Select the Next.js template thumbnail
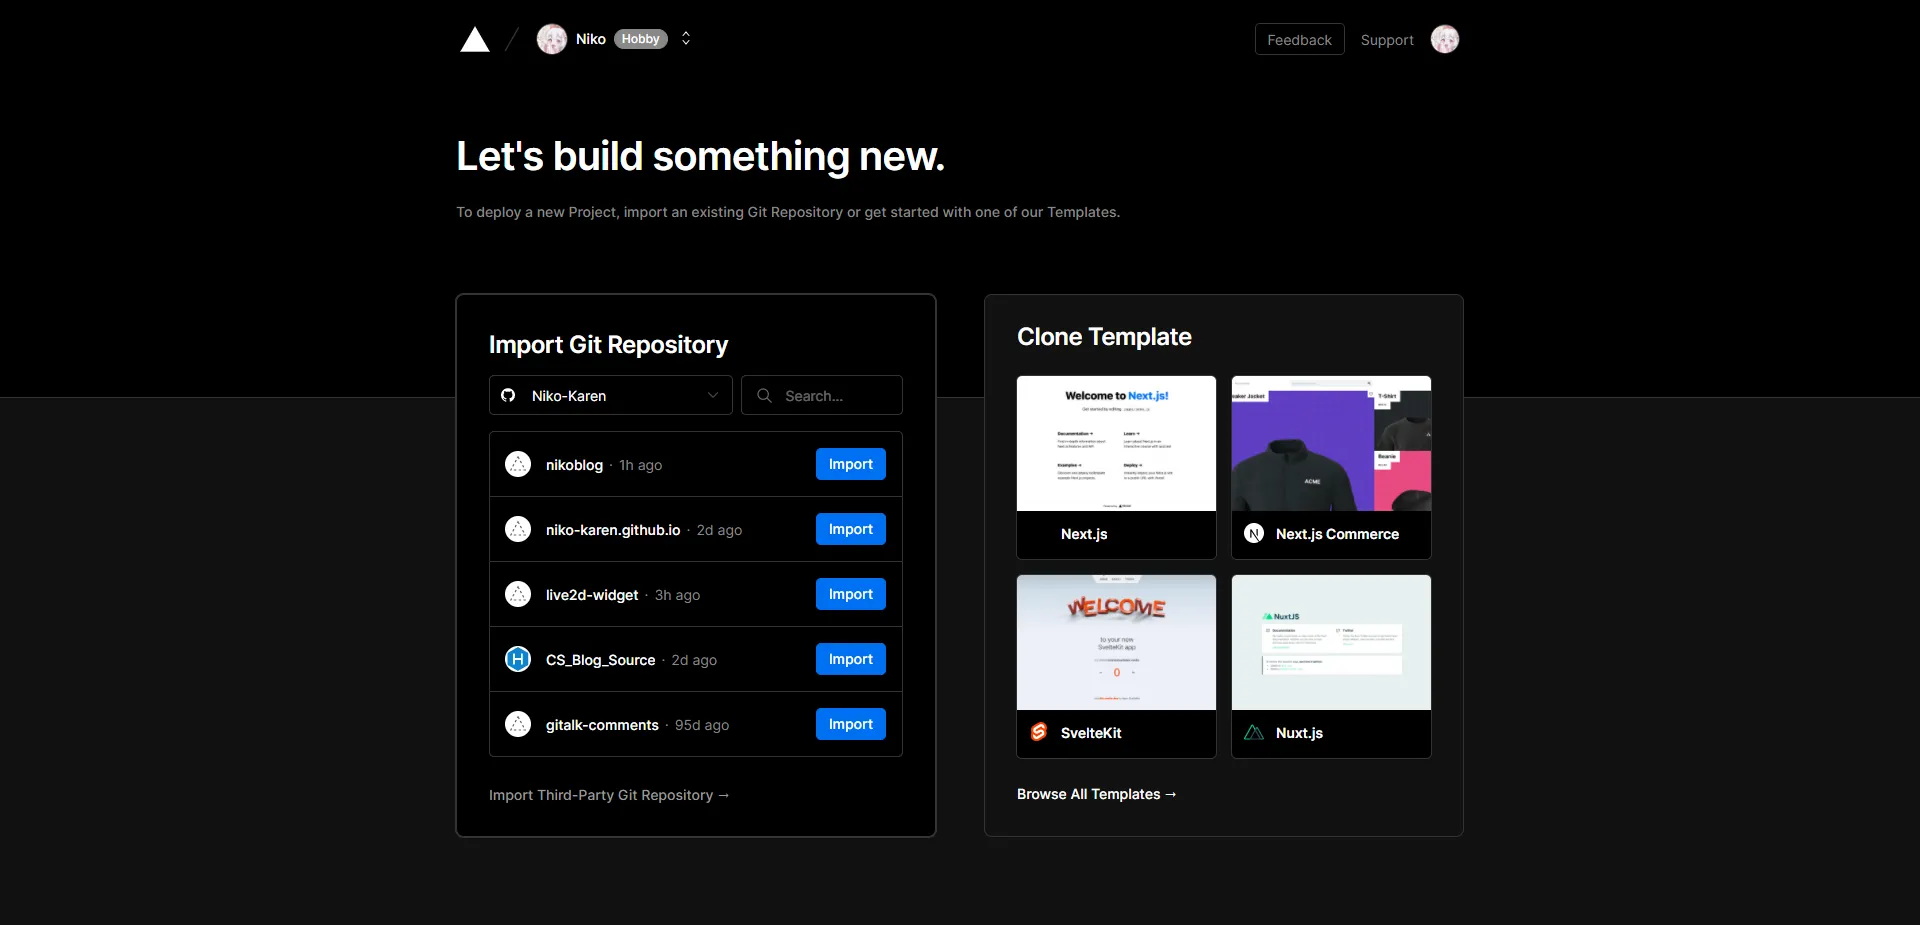The image size is (1920, 925). click(x=1116, y=444)
